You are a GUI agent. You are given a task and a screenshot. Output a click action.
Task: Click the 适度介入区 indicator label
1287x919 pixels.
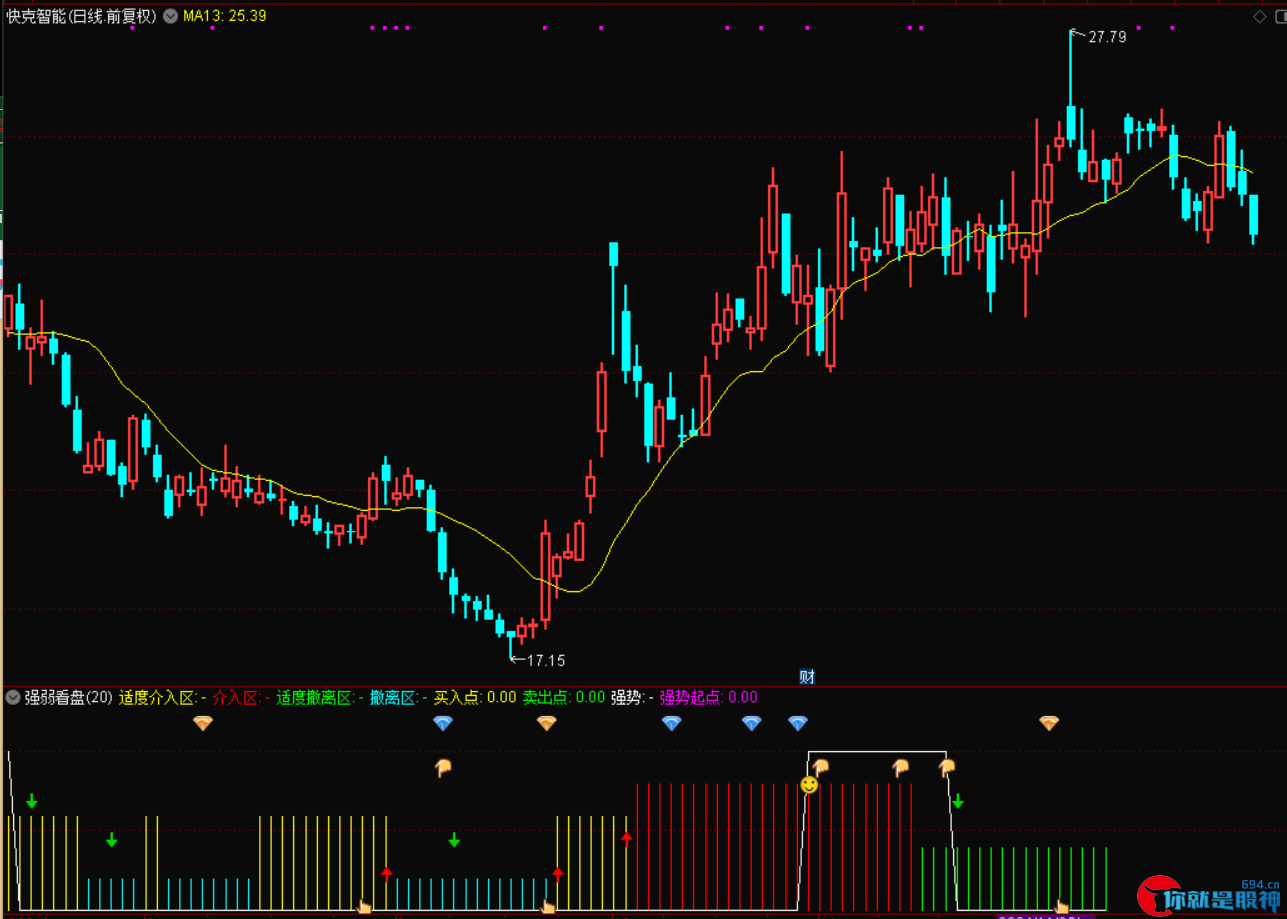162,697
